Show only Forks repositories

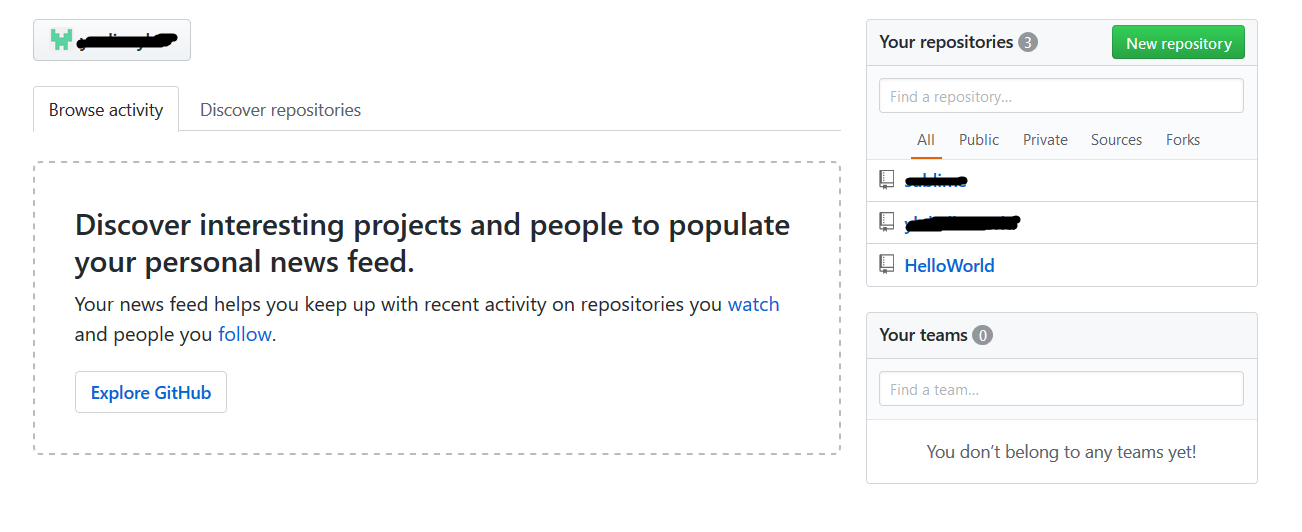1183,140
